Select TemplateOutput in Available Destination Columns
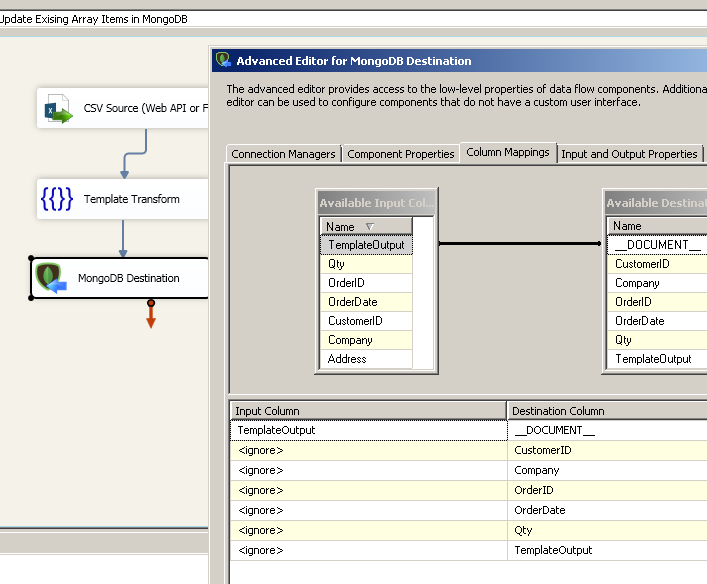 (657, 359)
